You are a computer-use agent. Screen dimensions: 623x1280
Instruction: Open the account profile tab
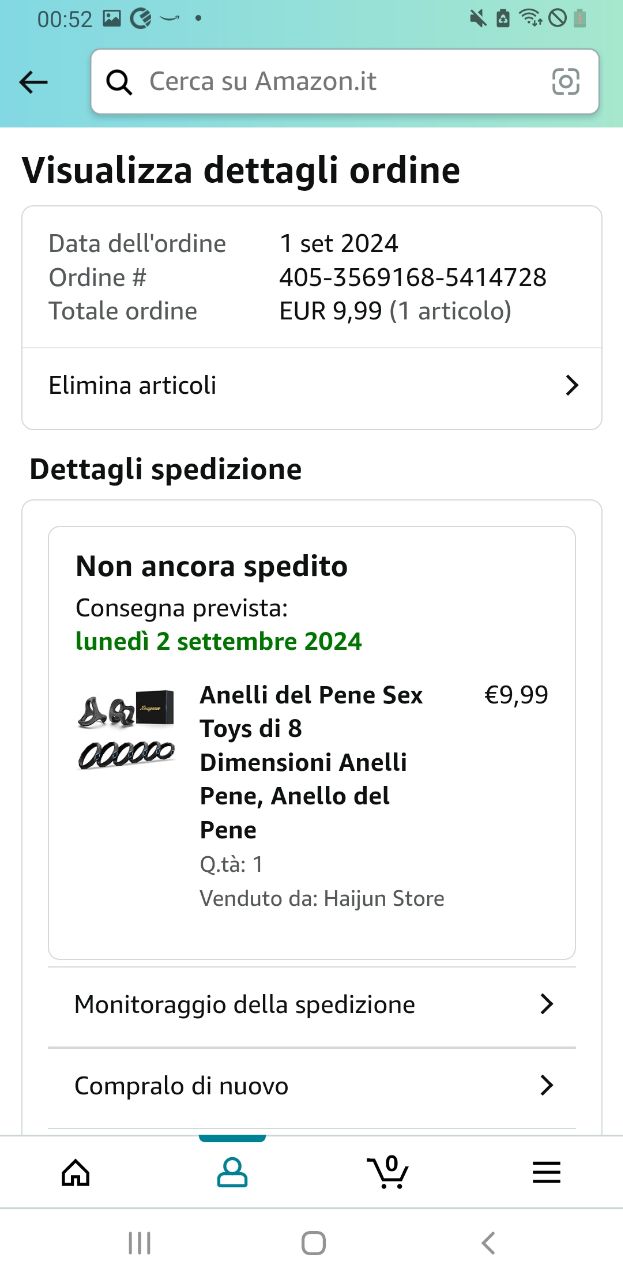pyautogui.click(x=232, y=1172)
